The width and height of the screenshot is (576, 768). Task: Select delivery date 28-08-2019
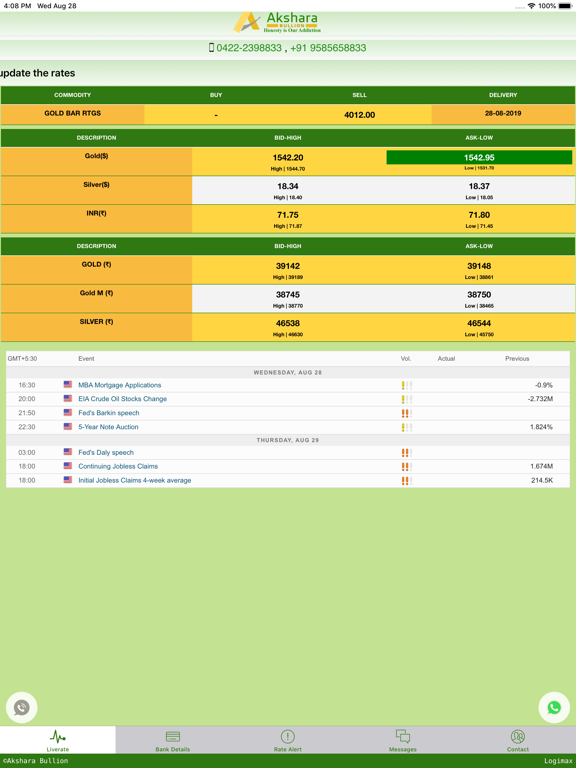[503, 114]
